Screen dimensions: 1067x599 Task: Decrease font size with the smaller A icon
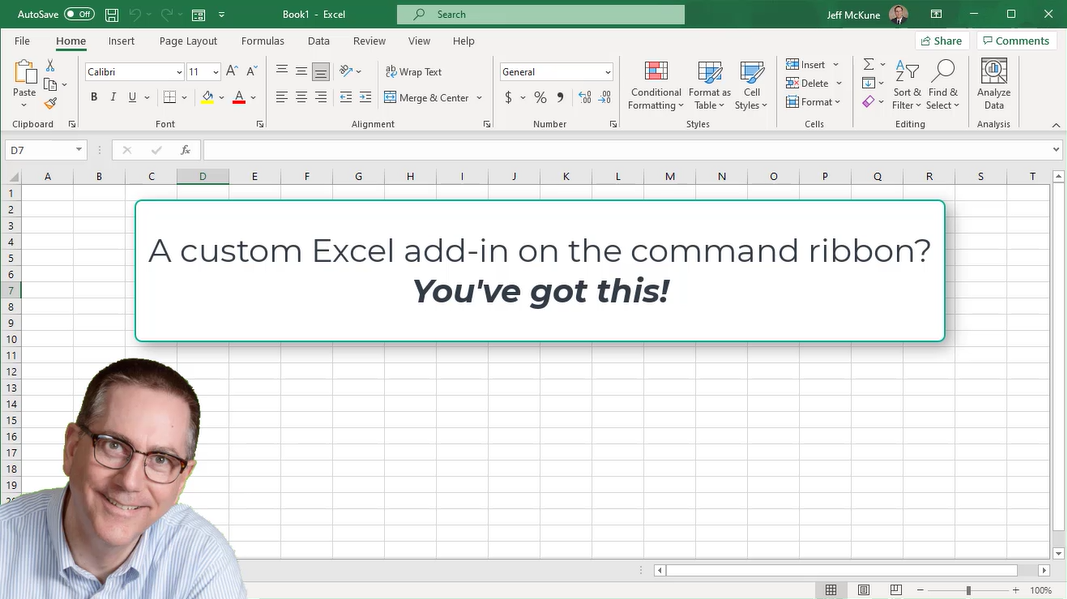coord(252,71)
